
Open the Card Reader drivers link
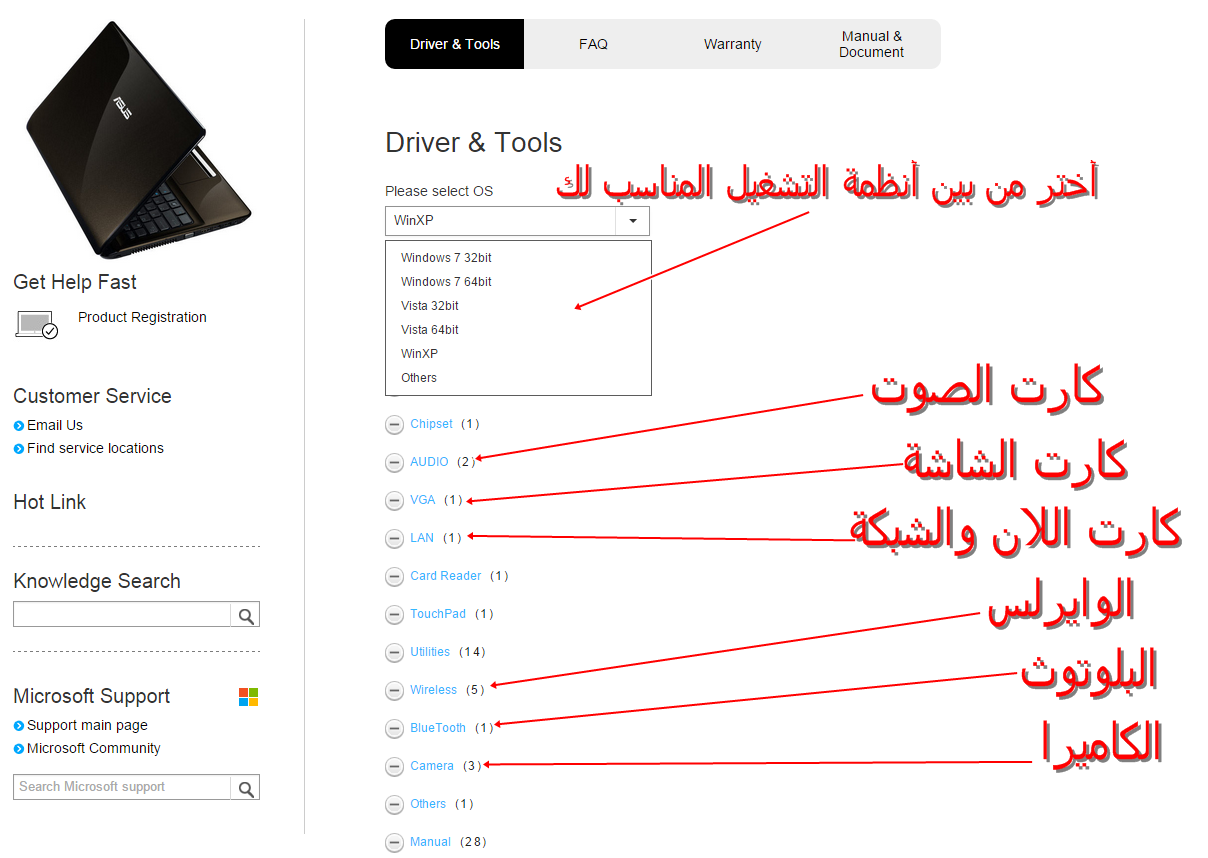(446, 576)
